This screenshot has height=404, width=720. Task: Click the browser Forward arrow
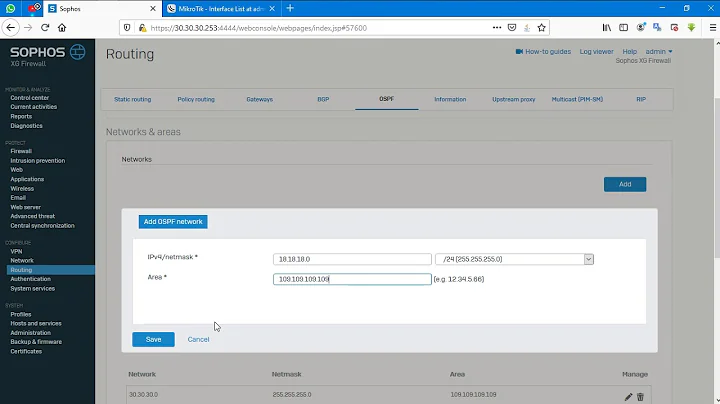28,28
